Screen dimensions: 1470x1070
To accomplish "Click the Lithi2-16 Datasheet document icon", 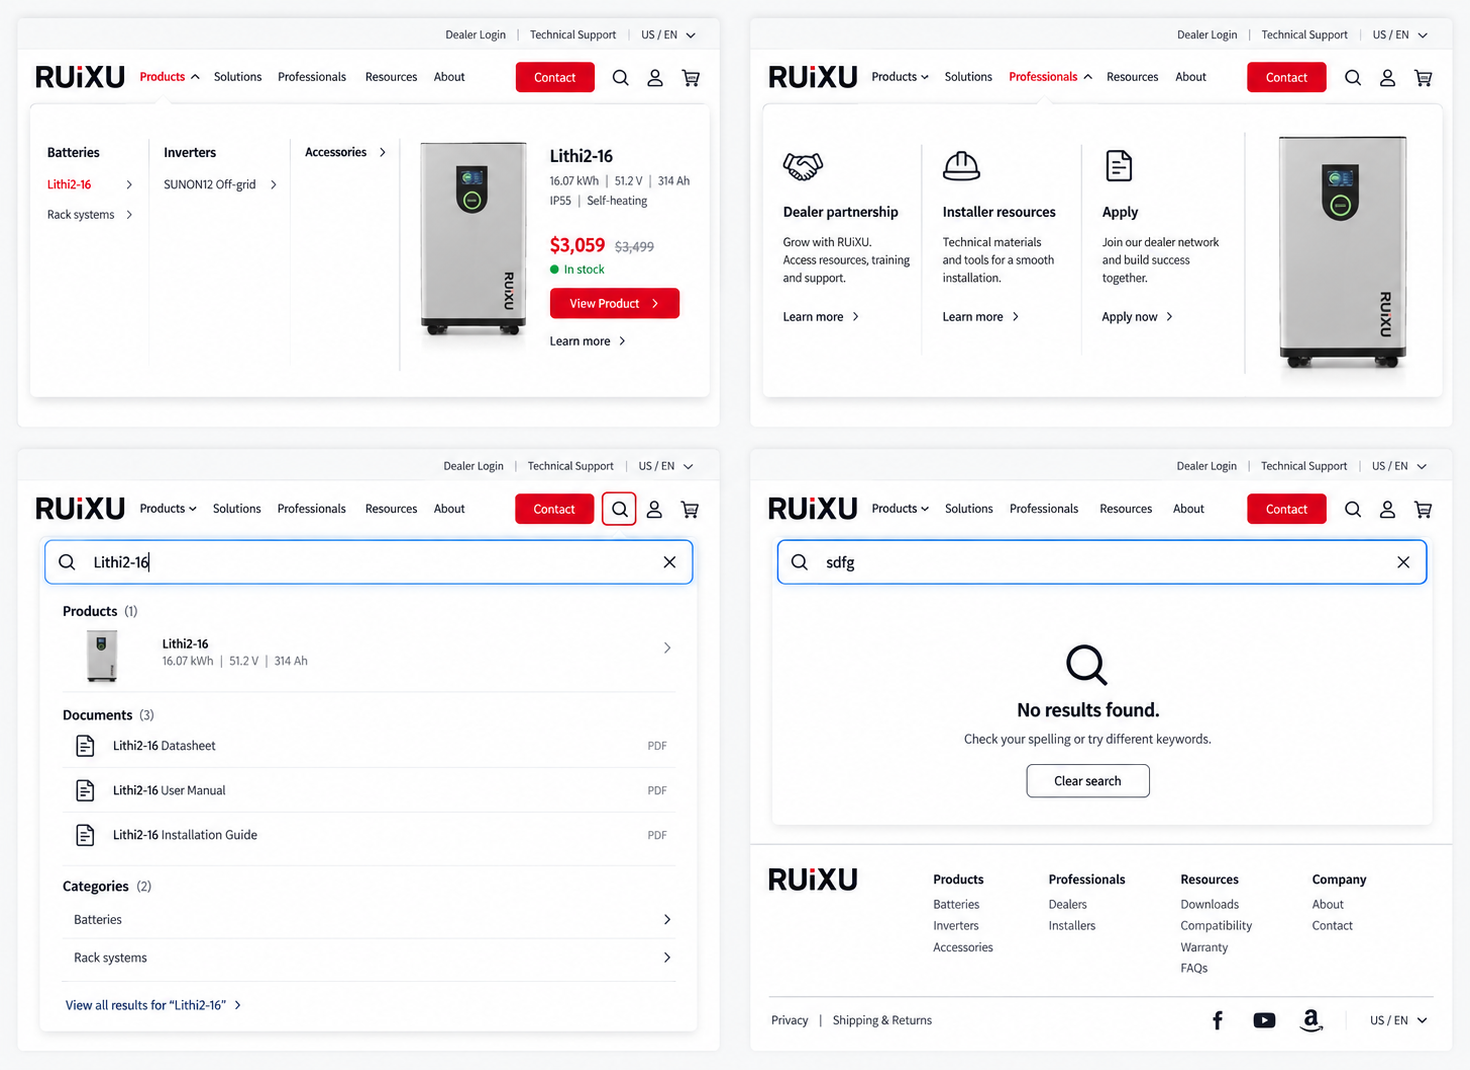I will tap(85, 746).
